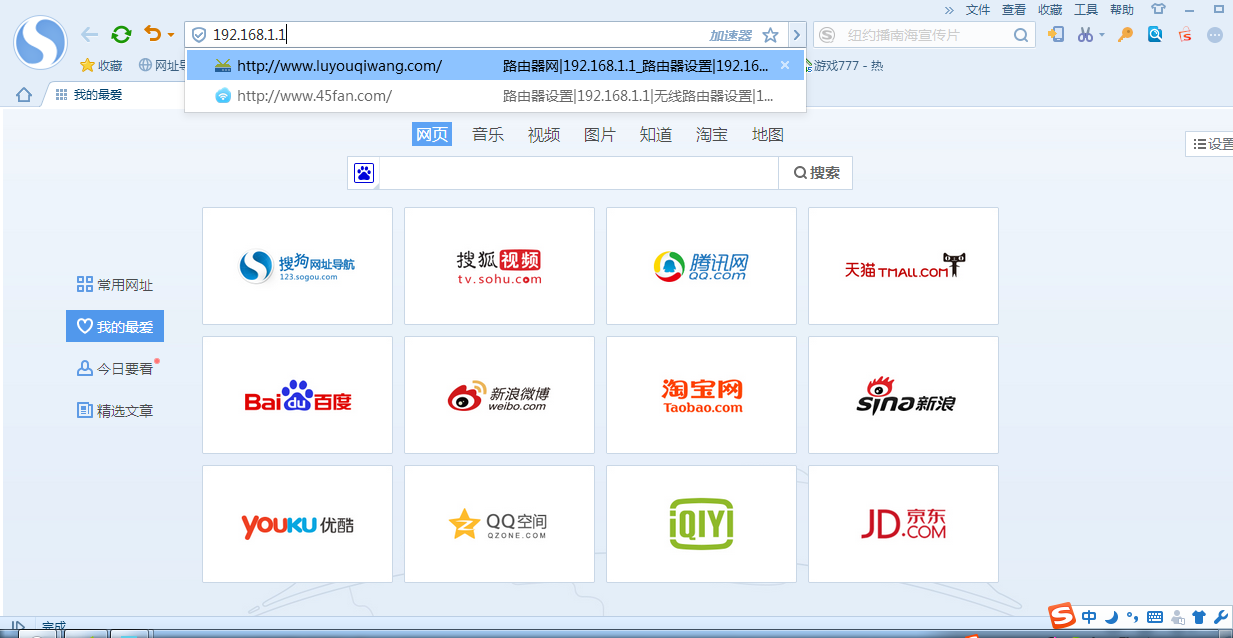Image resolution: width=1233 pixels, height=638 pixels.
Task: Click the home icon beside the tab
Action: [23, 95]
